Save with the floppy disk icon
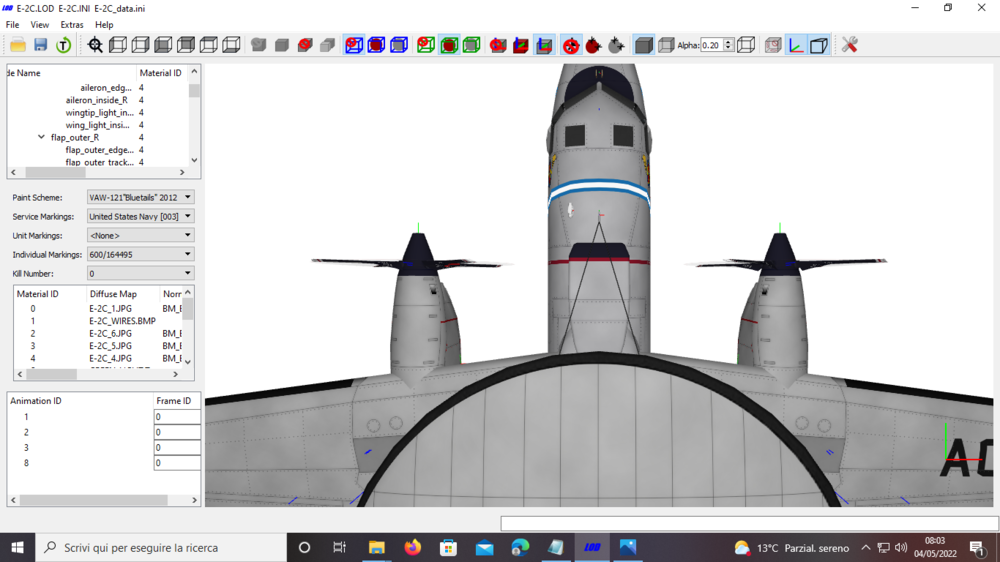1000x562 pixels. tap(41, 45)
